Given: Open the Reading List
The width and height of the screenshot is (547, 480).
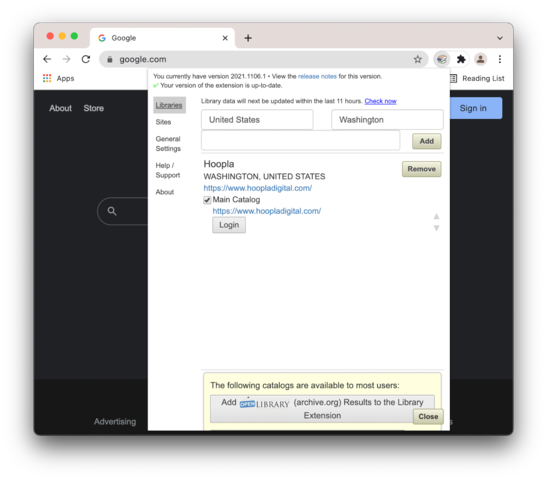Looking at the screenshot, I should coord(478,78).
